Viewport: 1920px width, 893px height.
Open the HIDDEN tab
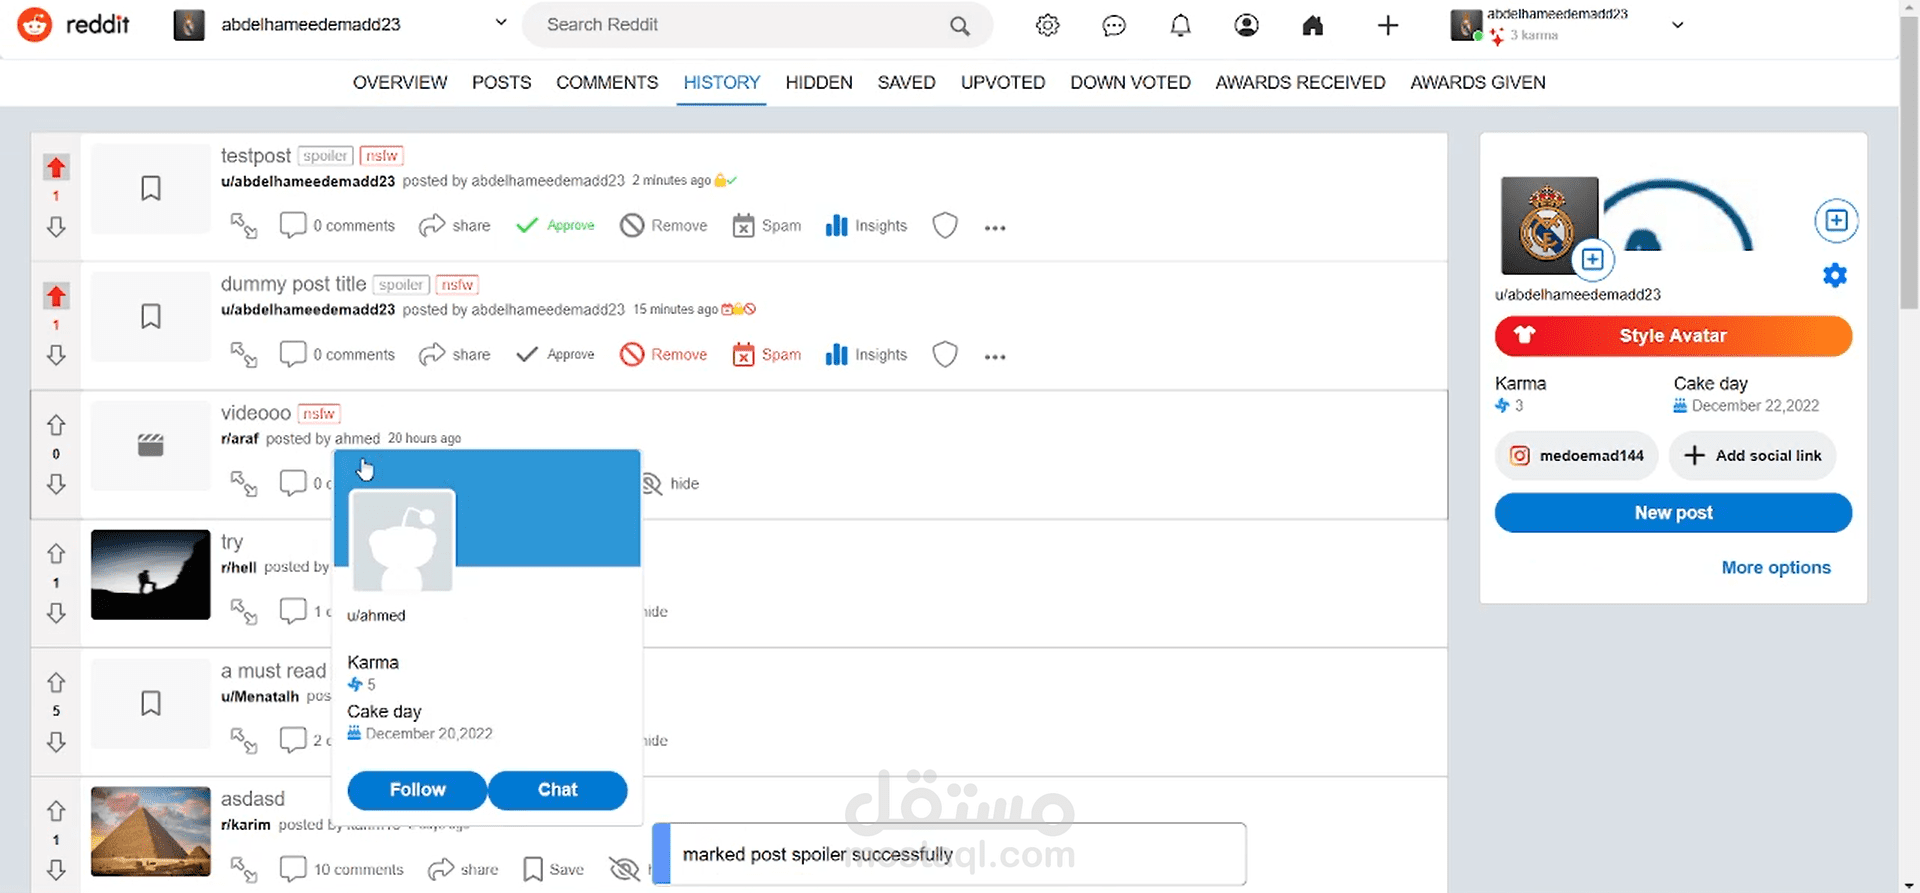point(819,82)
